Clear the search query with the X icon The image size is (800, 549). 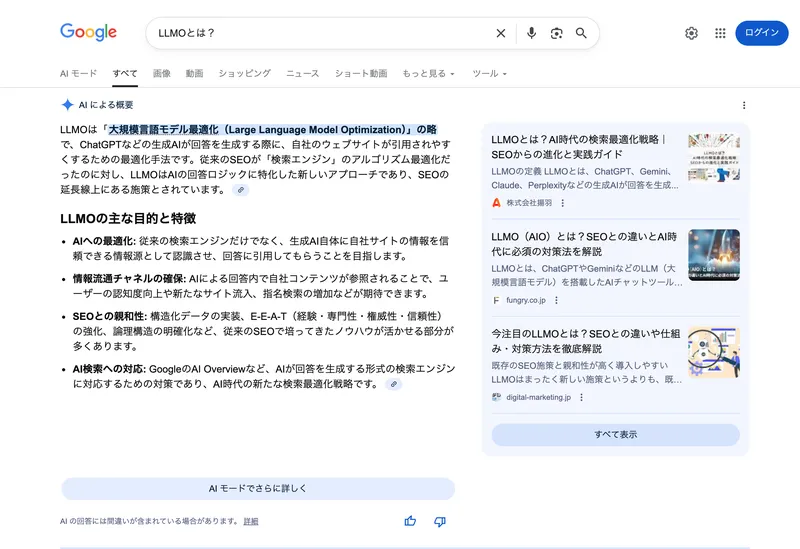[x=501, y=33]
